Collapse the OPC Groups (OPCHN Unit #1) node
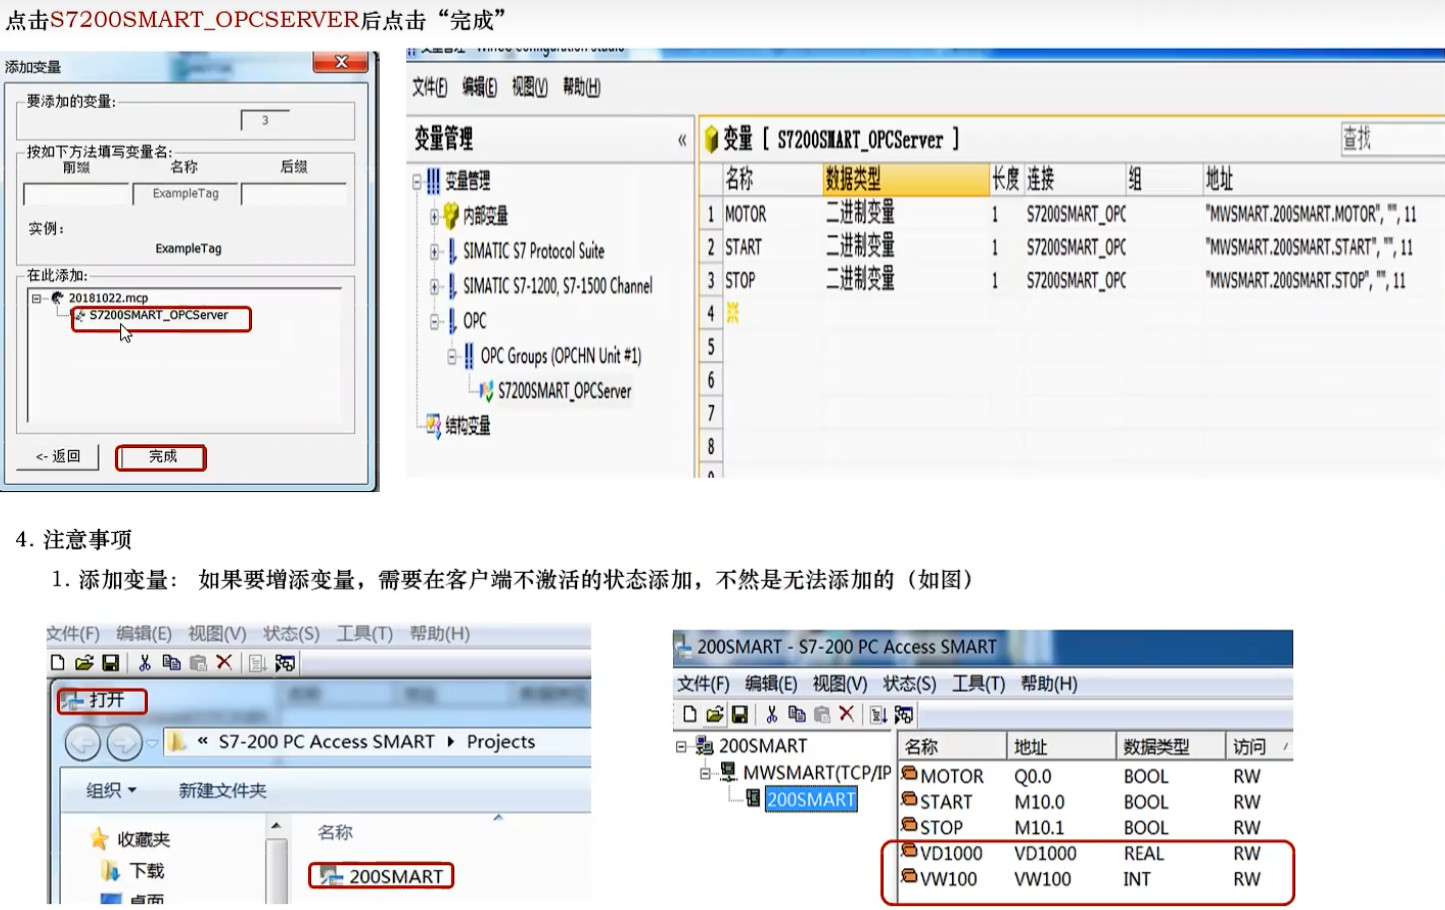1445x910 pixels. coord(452,357)
